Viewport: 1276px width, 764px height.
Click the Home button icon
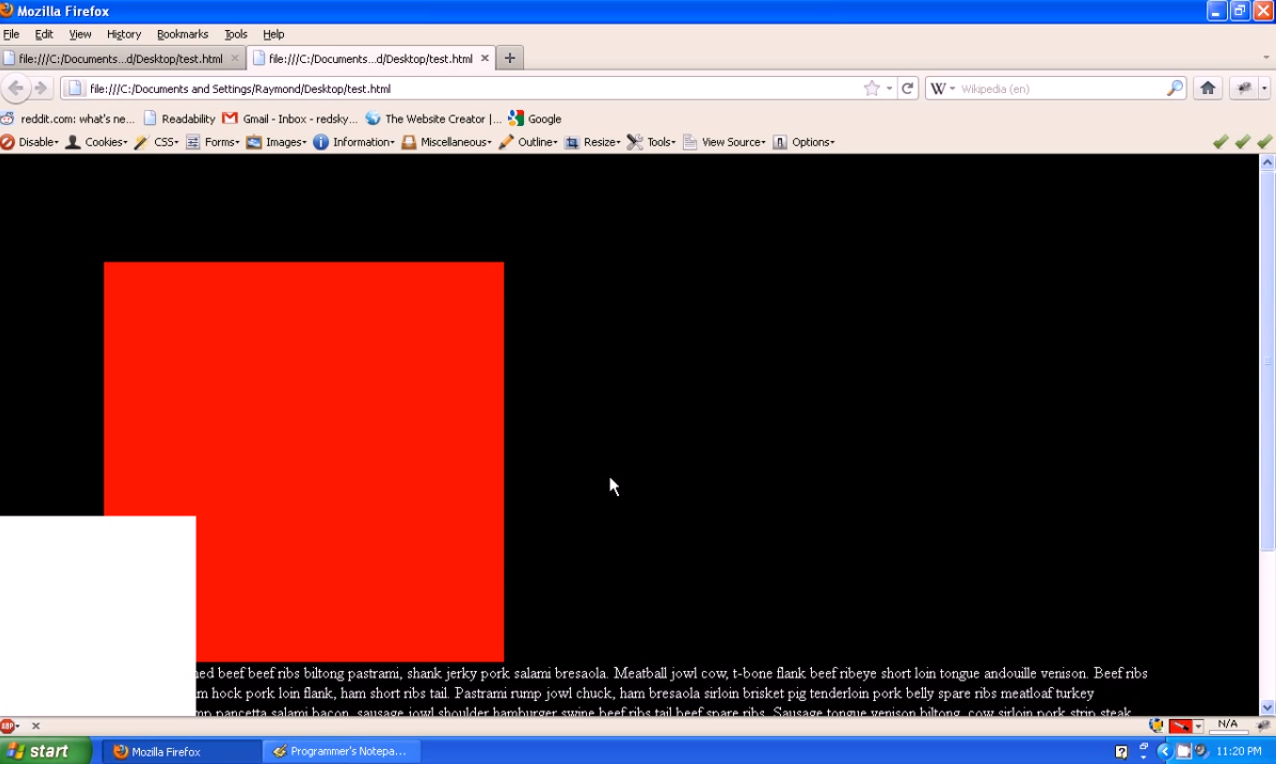coord(1207,88)
